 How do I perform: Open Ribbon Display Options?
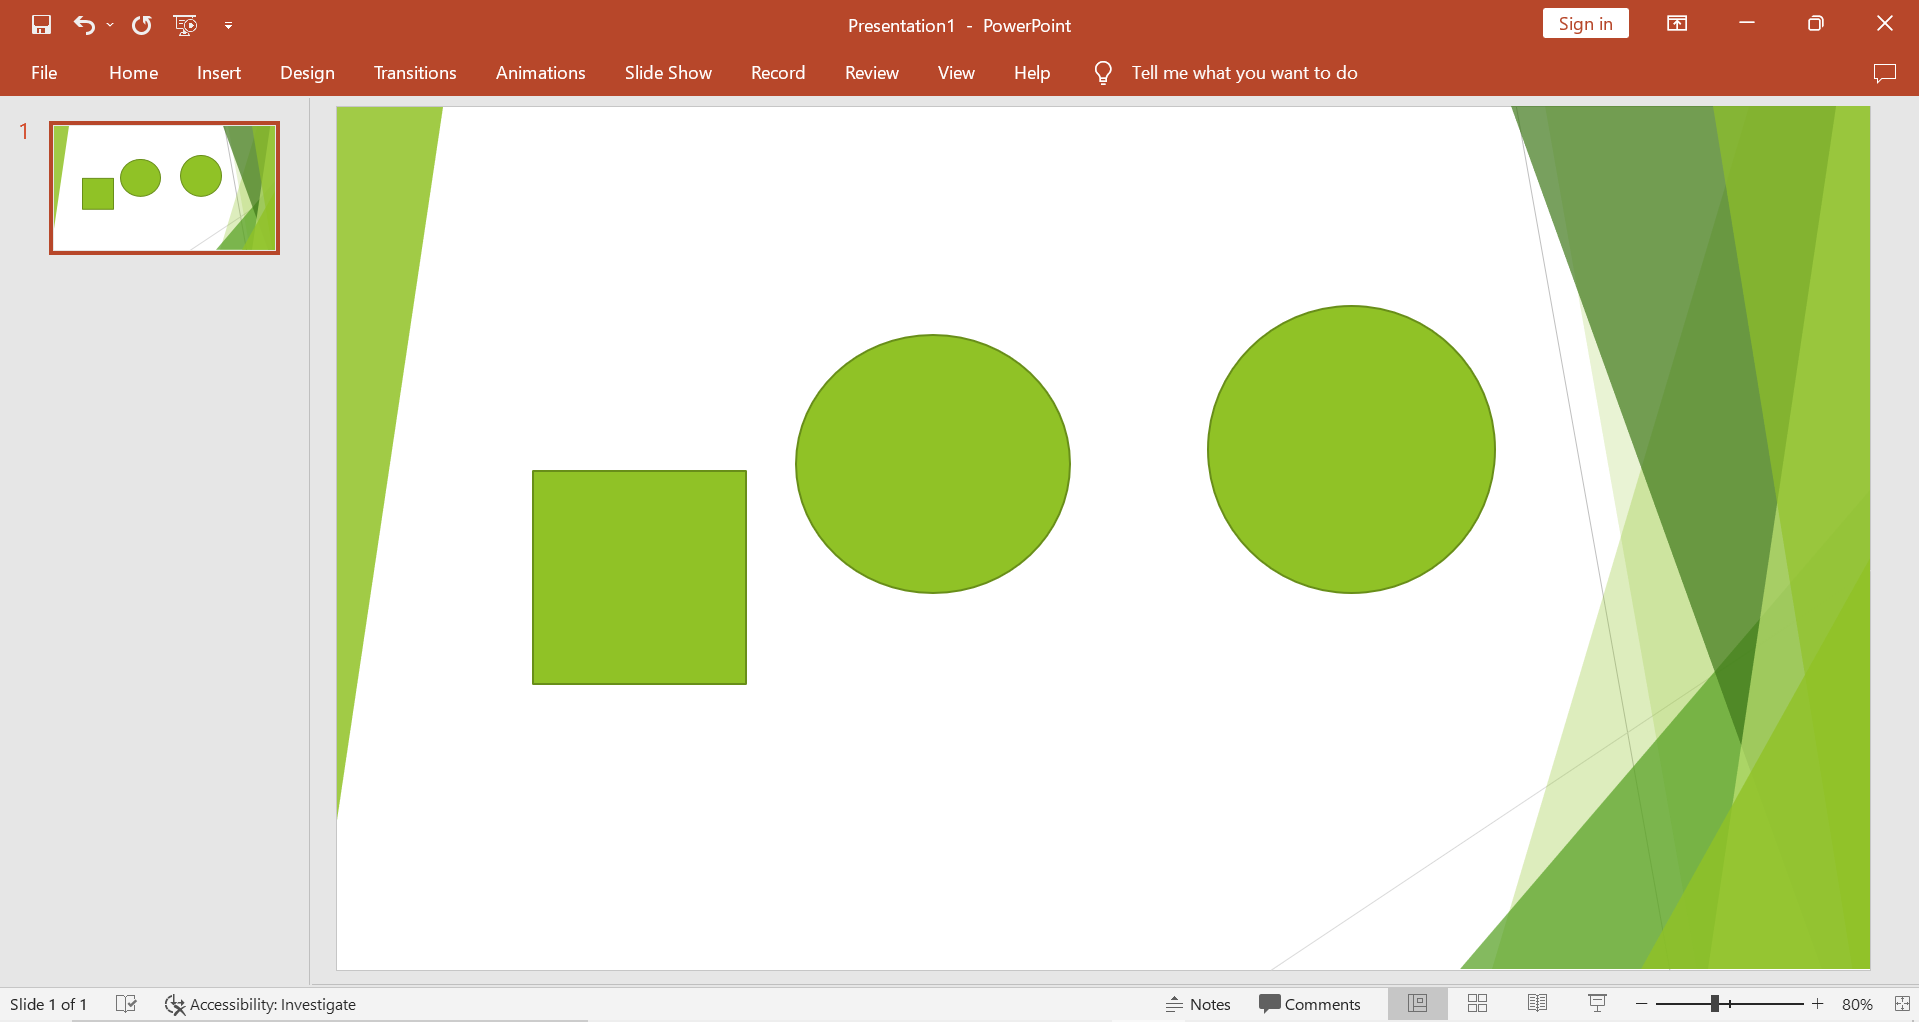point(1677,24)
